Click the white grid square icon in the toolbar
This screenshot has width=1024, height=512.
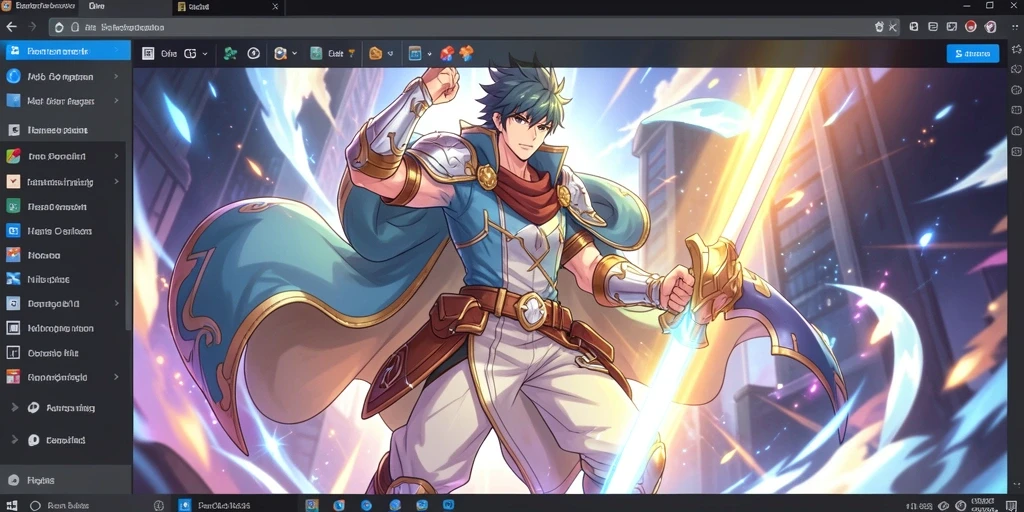point(148,54)
